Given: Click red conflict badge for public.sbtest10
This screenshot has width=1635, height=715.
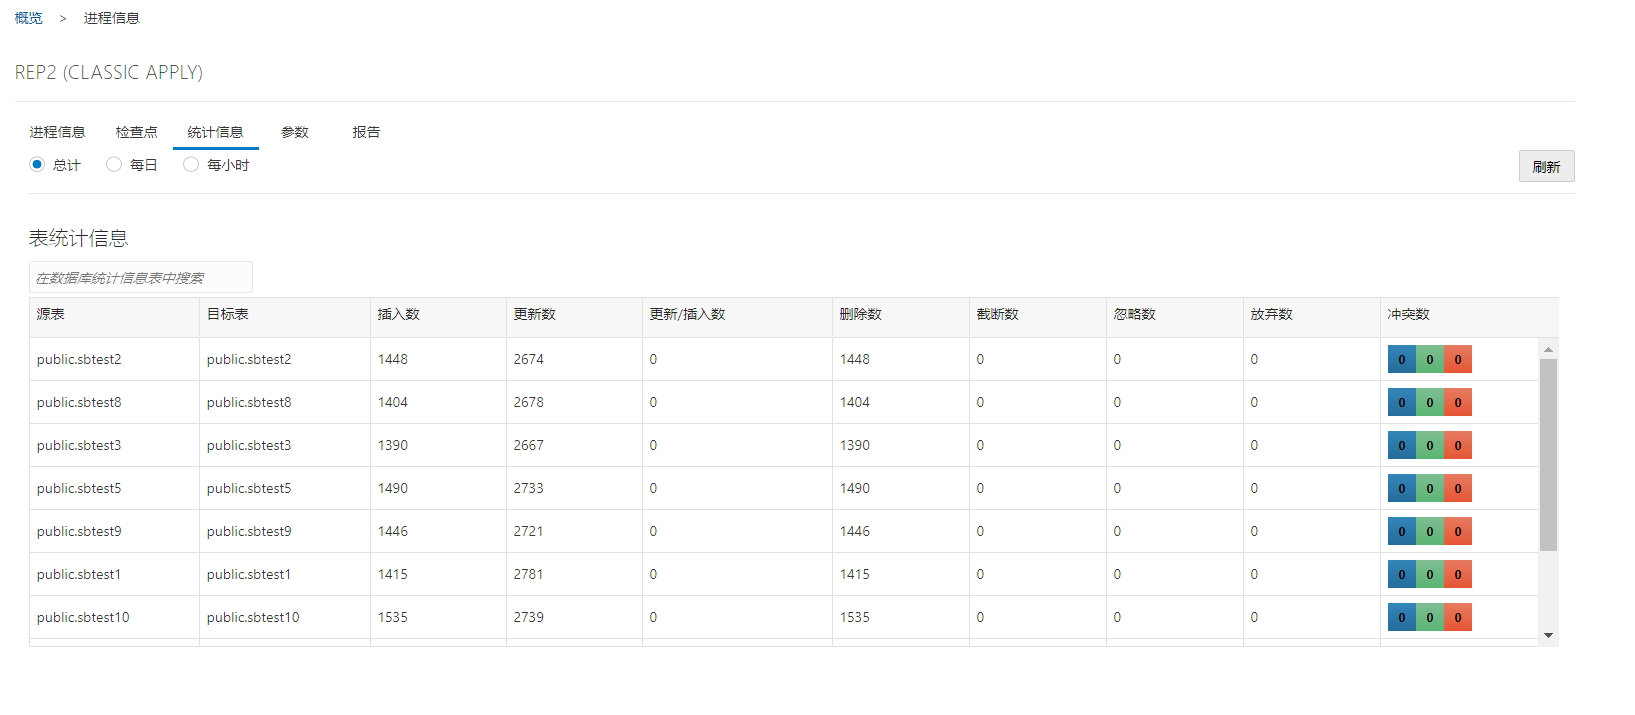Looking at the screenshot, I should pos(1458,618).
